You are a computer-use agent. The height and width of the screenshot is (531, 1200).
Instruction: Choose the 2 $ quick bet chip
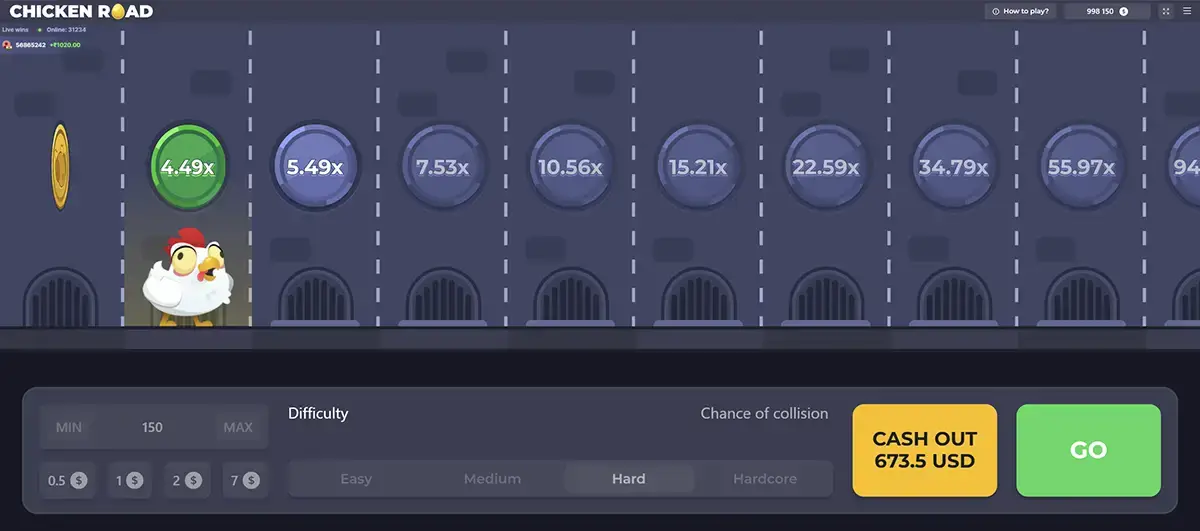(x=186, y=481)
